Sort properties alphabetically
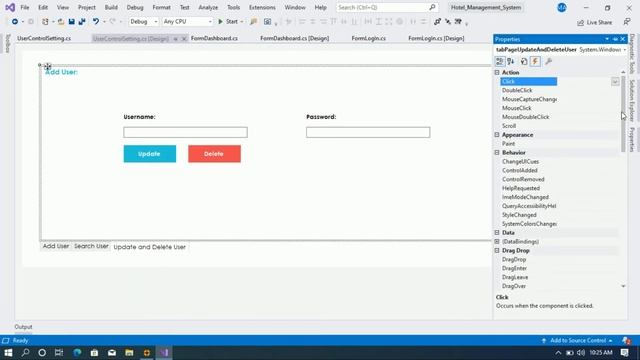Viewport: 640px width, 360px height. click(511, 61)
